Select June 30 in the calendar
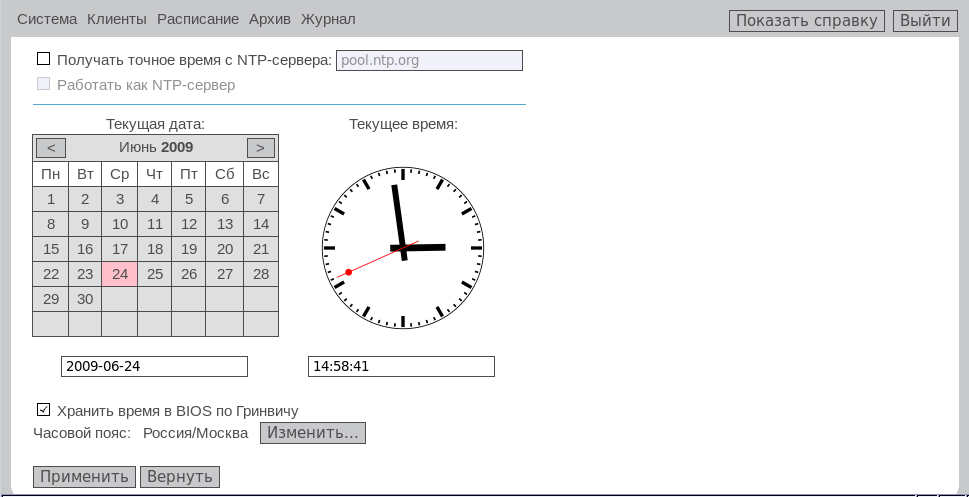Image resolution: width=969 pixels, height=497 pixels. [x=85, y=299]
